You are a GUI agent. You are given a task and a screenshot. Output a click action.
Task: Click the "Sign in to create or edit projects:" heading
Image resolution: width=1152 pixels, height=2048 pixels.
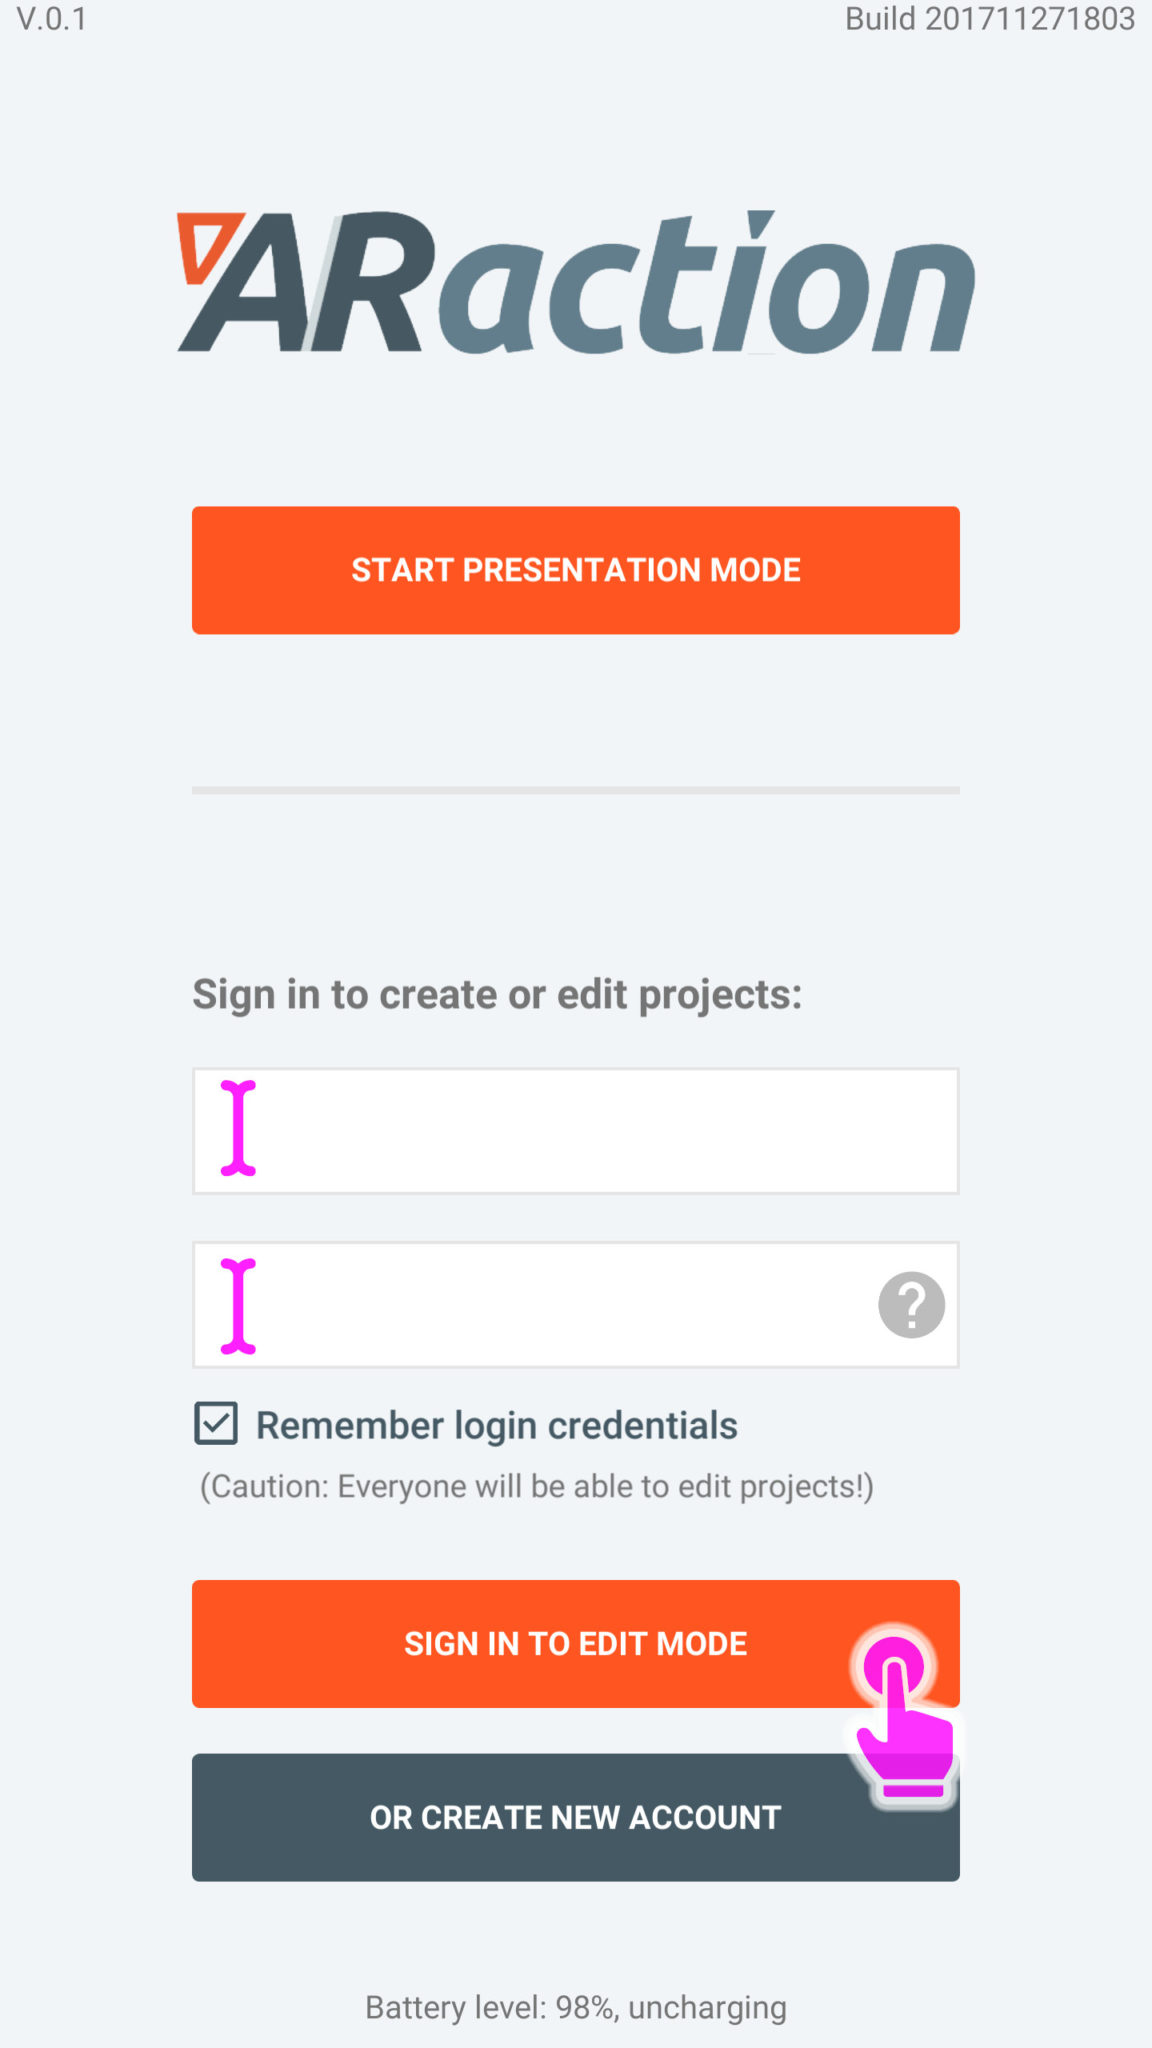[497, 994]
